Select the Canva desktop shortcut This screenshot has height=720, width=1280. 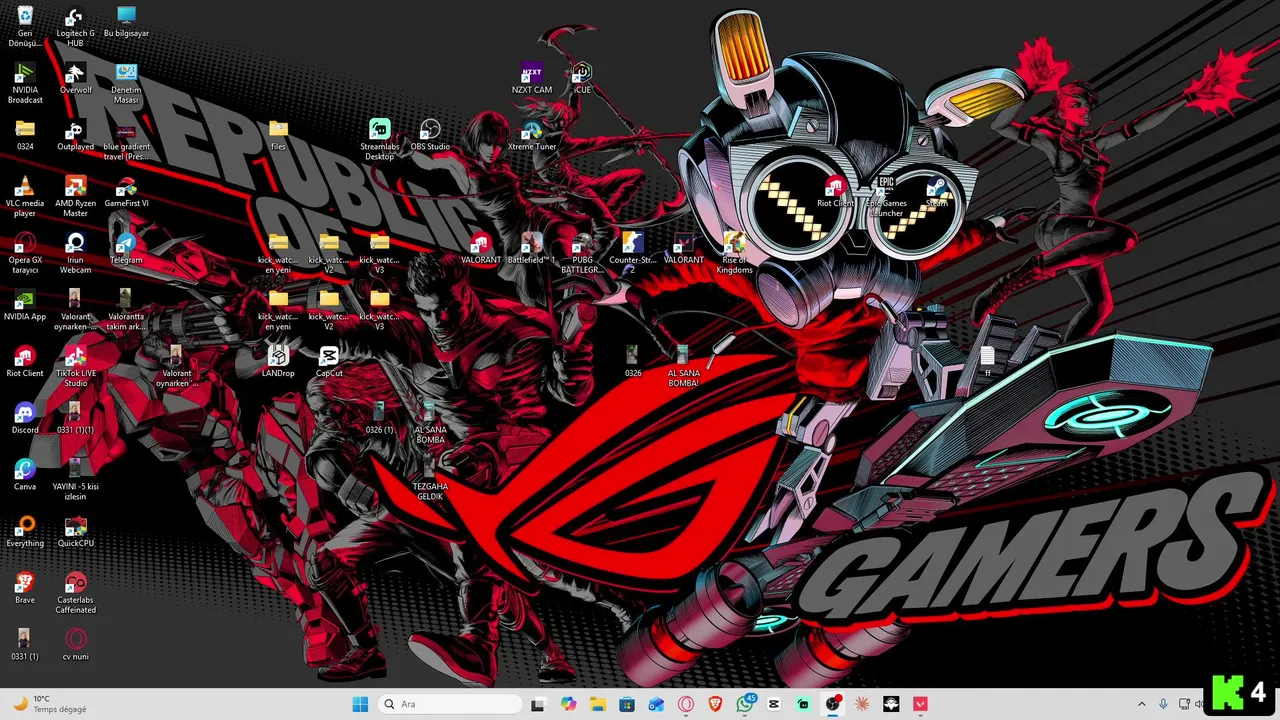coord(25,475)
